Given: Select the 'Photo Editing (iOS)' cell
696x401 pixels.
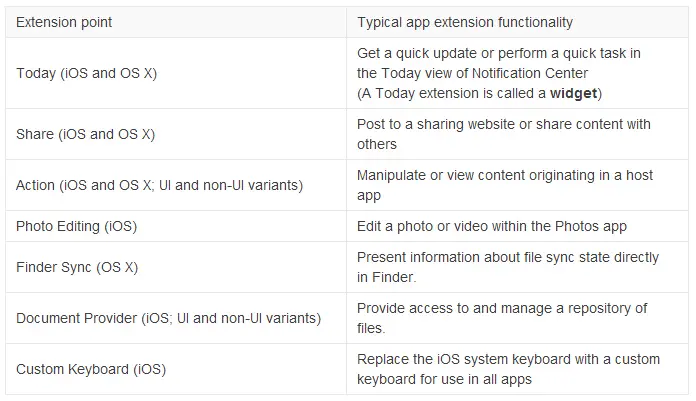Looking at the screenshot, I should click(x=76, y=226).
